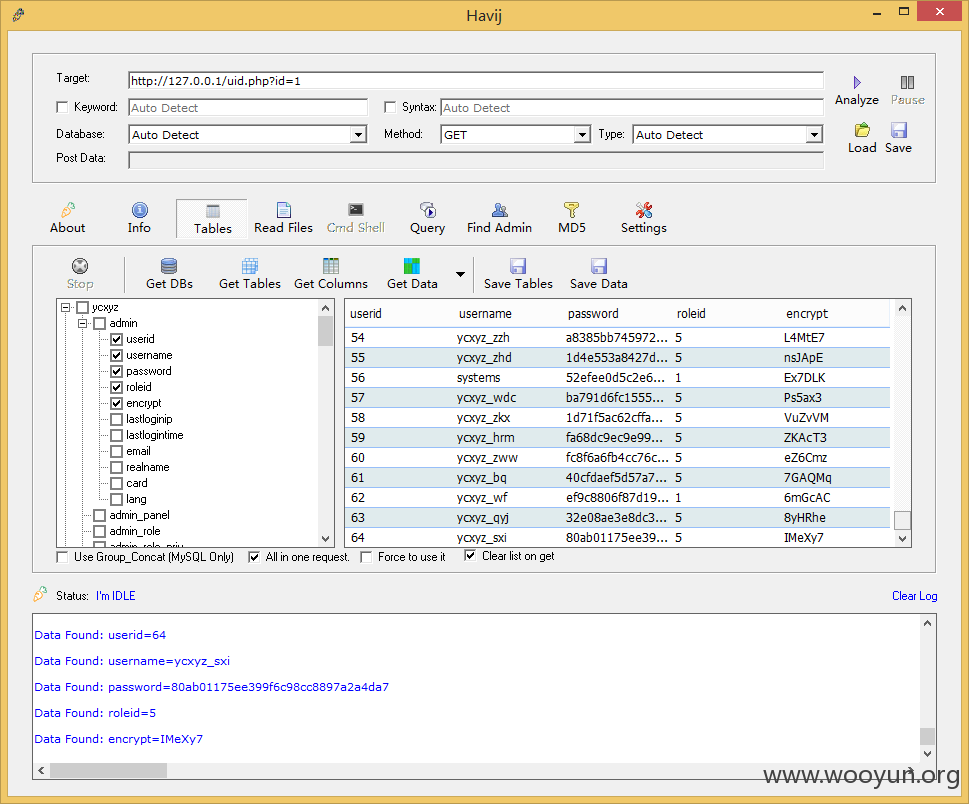Click the Save Tables icon

click(518, 266)
